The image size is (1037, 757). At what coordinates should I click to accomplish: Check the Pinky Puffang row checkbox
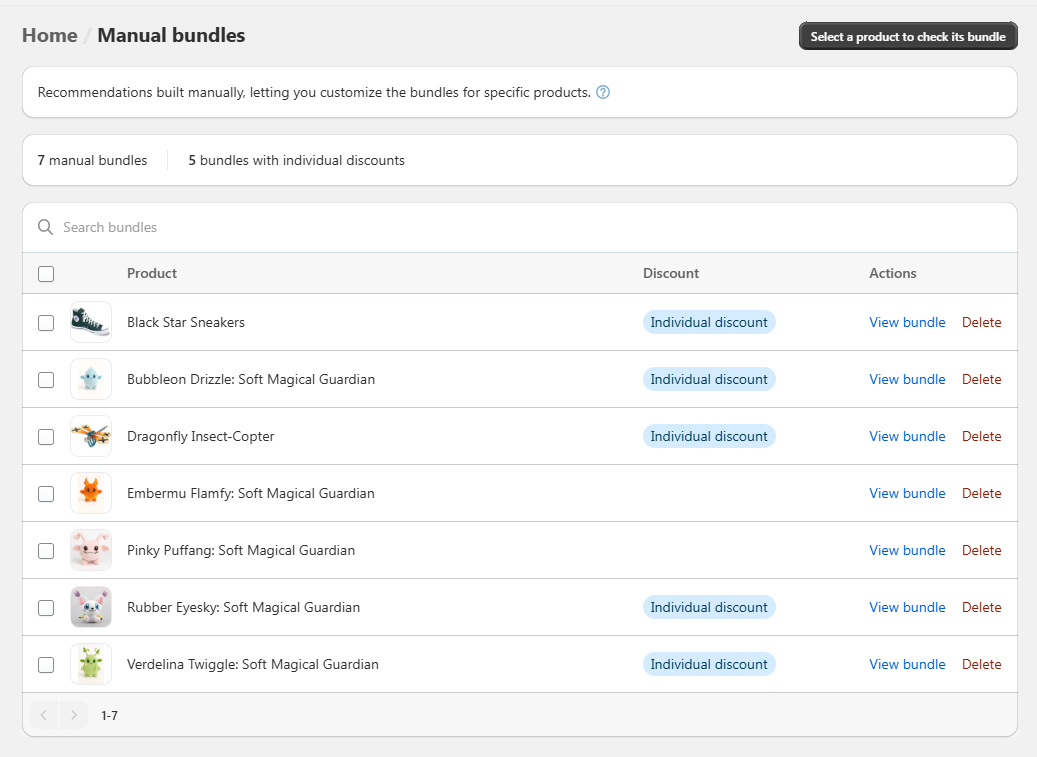point(46,551)
